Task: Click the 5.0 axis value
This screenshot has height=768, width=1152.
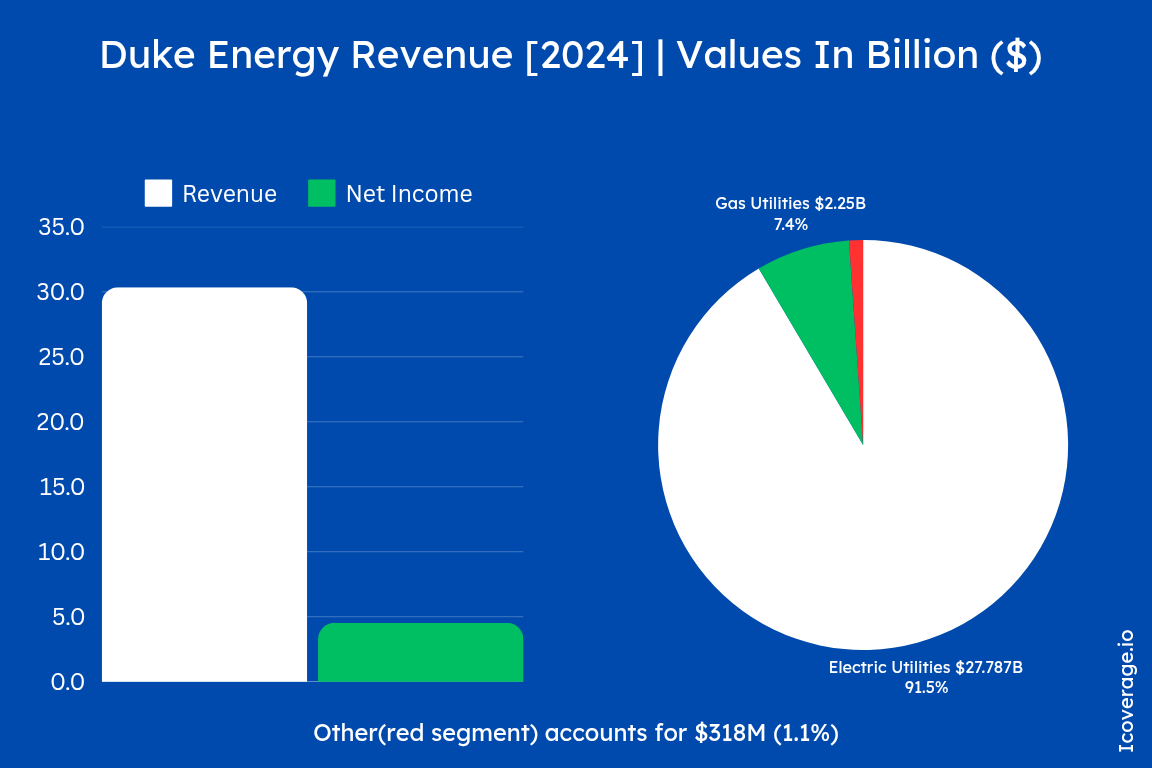Action: [68, 617]
